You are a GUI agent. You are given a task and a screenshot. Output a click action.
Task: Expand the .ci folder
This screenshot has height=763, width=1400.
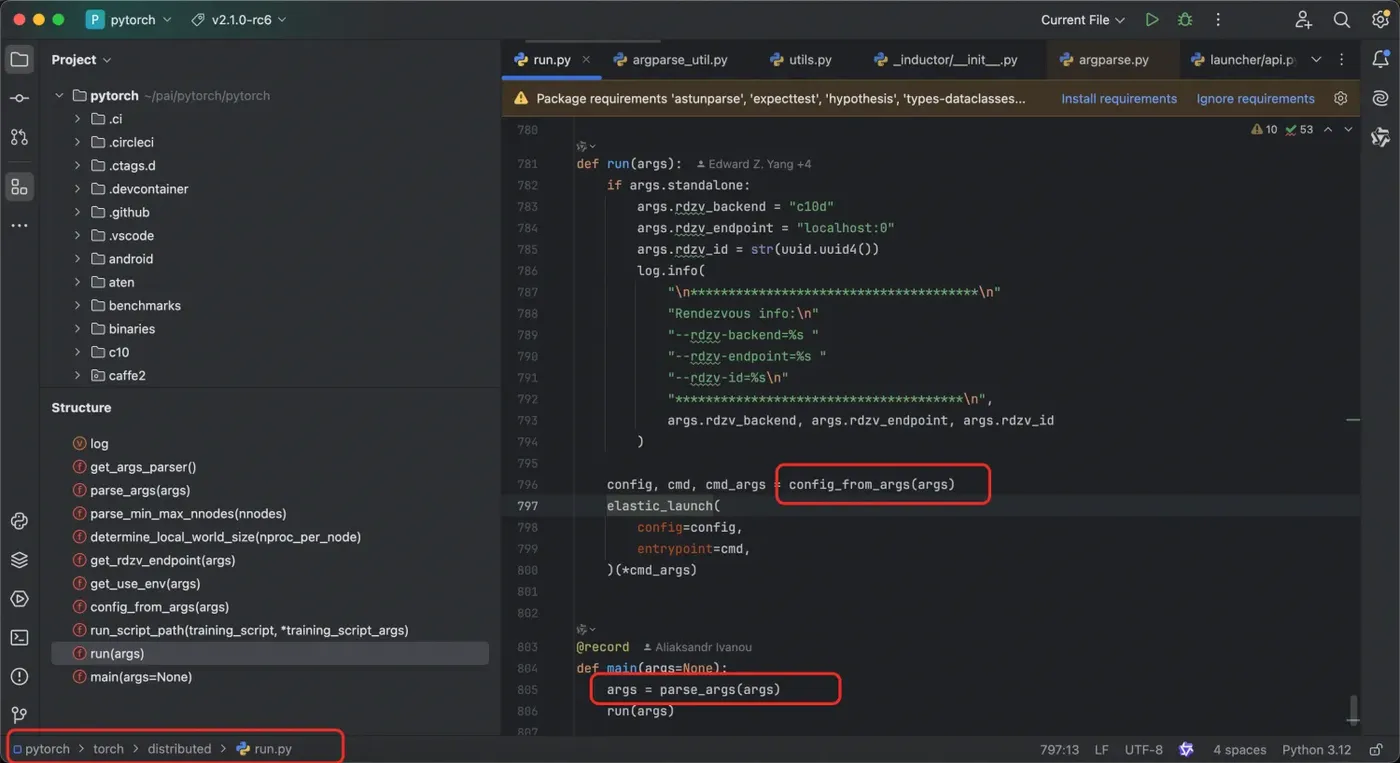click(x=77, y=119)
